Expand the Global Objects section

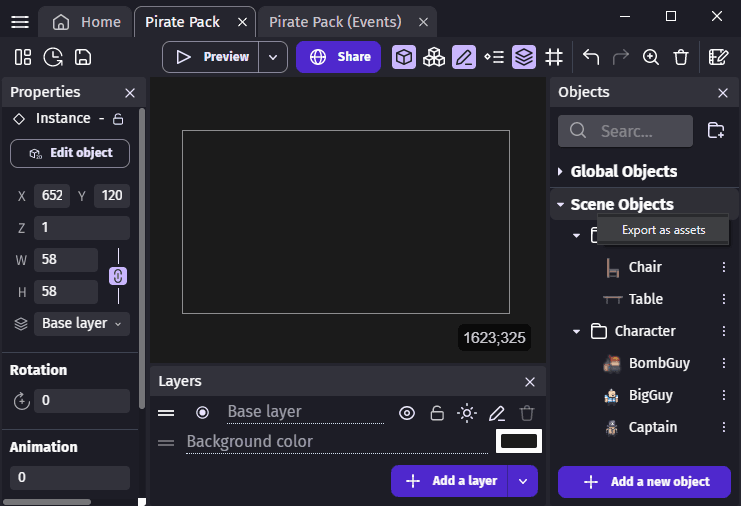560,171
